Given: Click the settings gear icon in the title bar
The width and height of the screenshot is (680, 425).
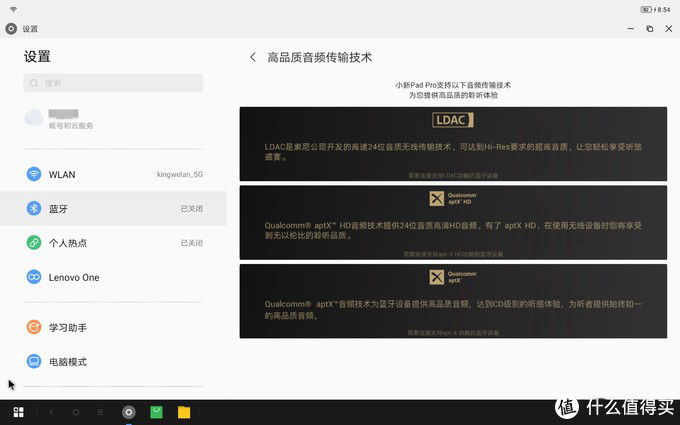Looking at the screenshot, I should coord(11,29).
